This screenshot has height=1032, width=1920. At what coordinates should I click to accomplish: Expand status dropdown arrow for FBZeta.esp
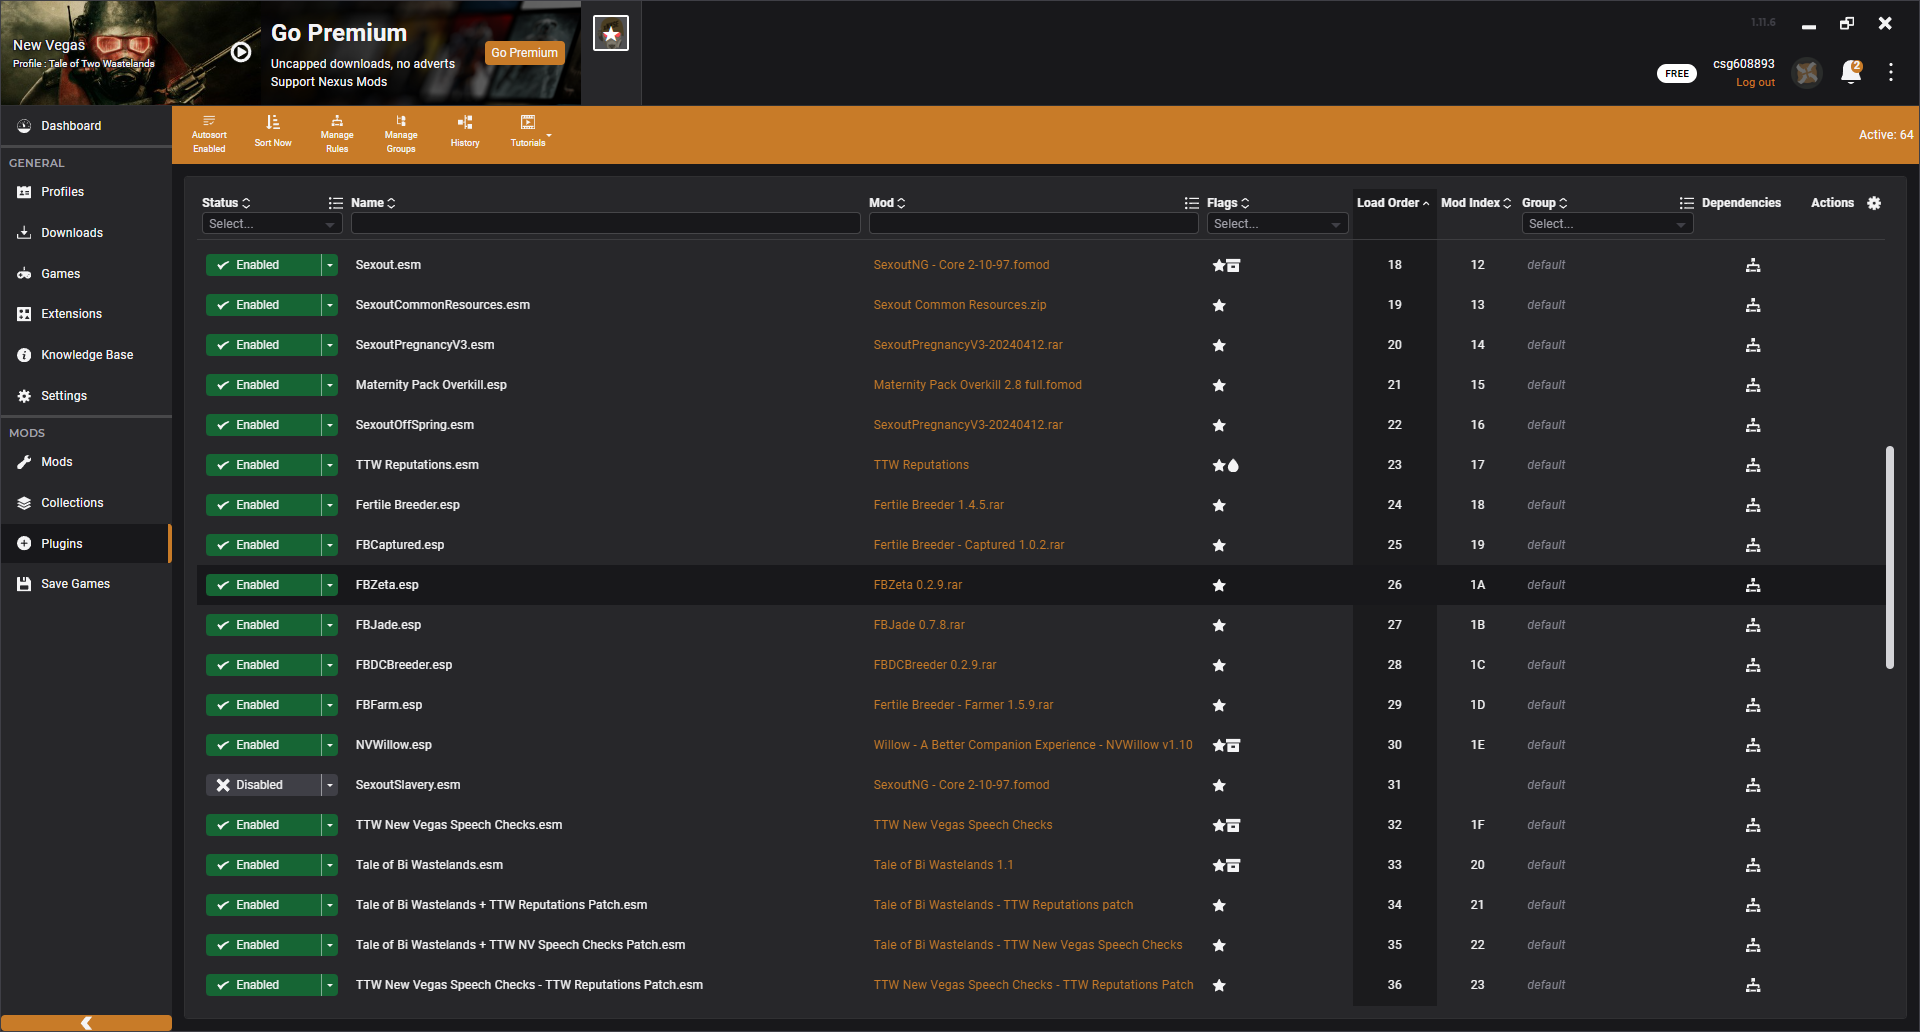tap(329, 585)
